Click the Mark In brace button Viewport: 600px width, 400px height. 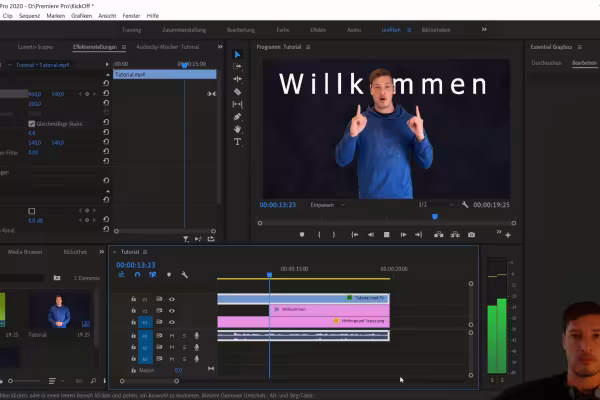(319, 235)
